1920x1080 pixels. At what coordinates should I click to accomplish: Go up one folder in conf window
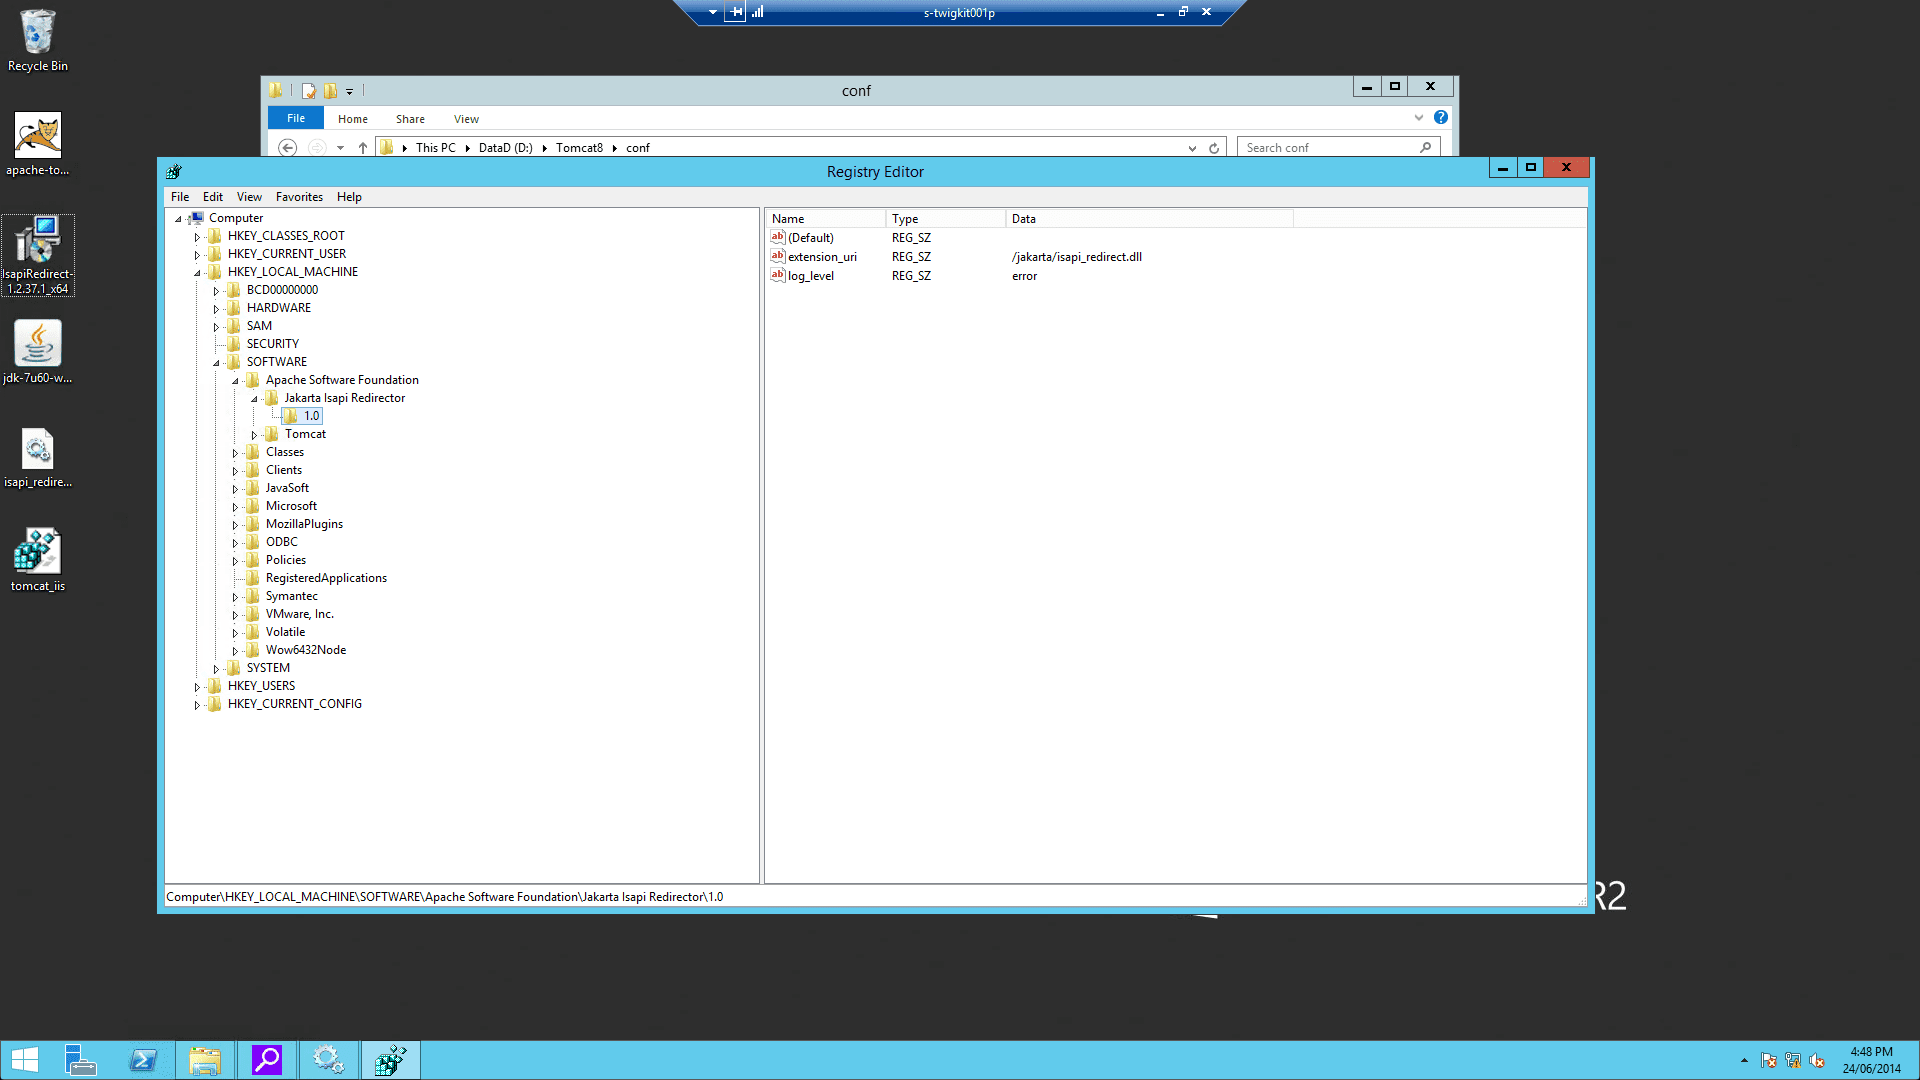click(363, 148)
